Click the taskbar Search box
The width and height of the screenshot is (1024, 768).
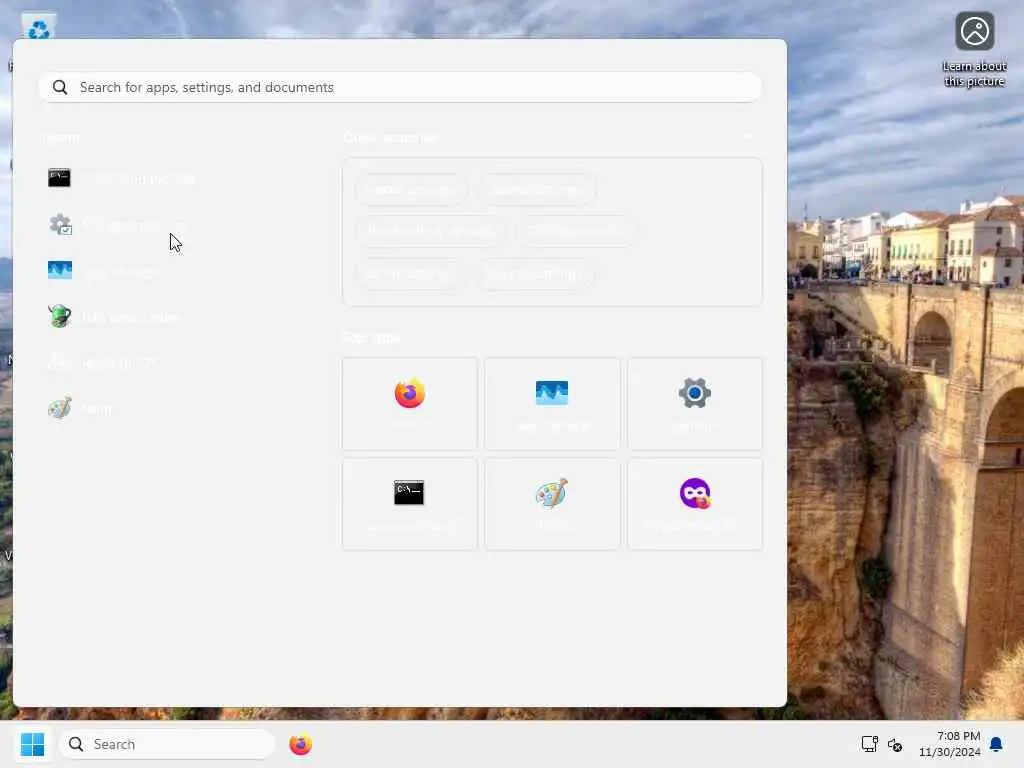click(167, 744)
